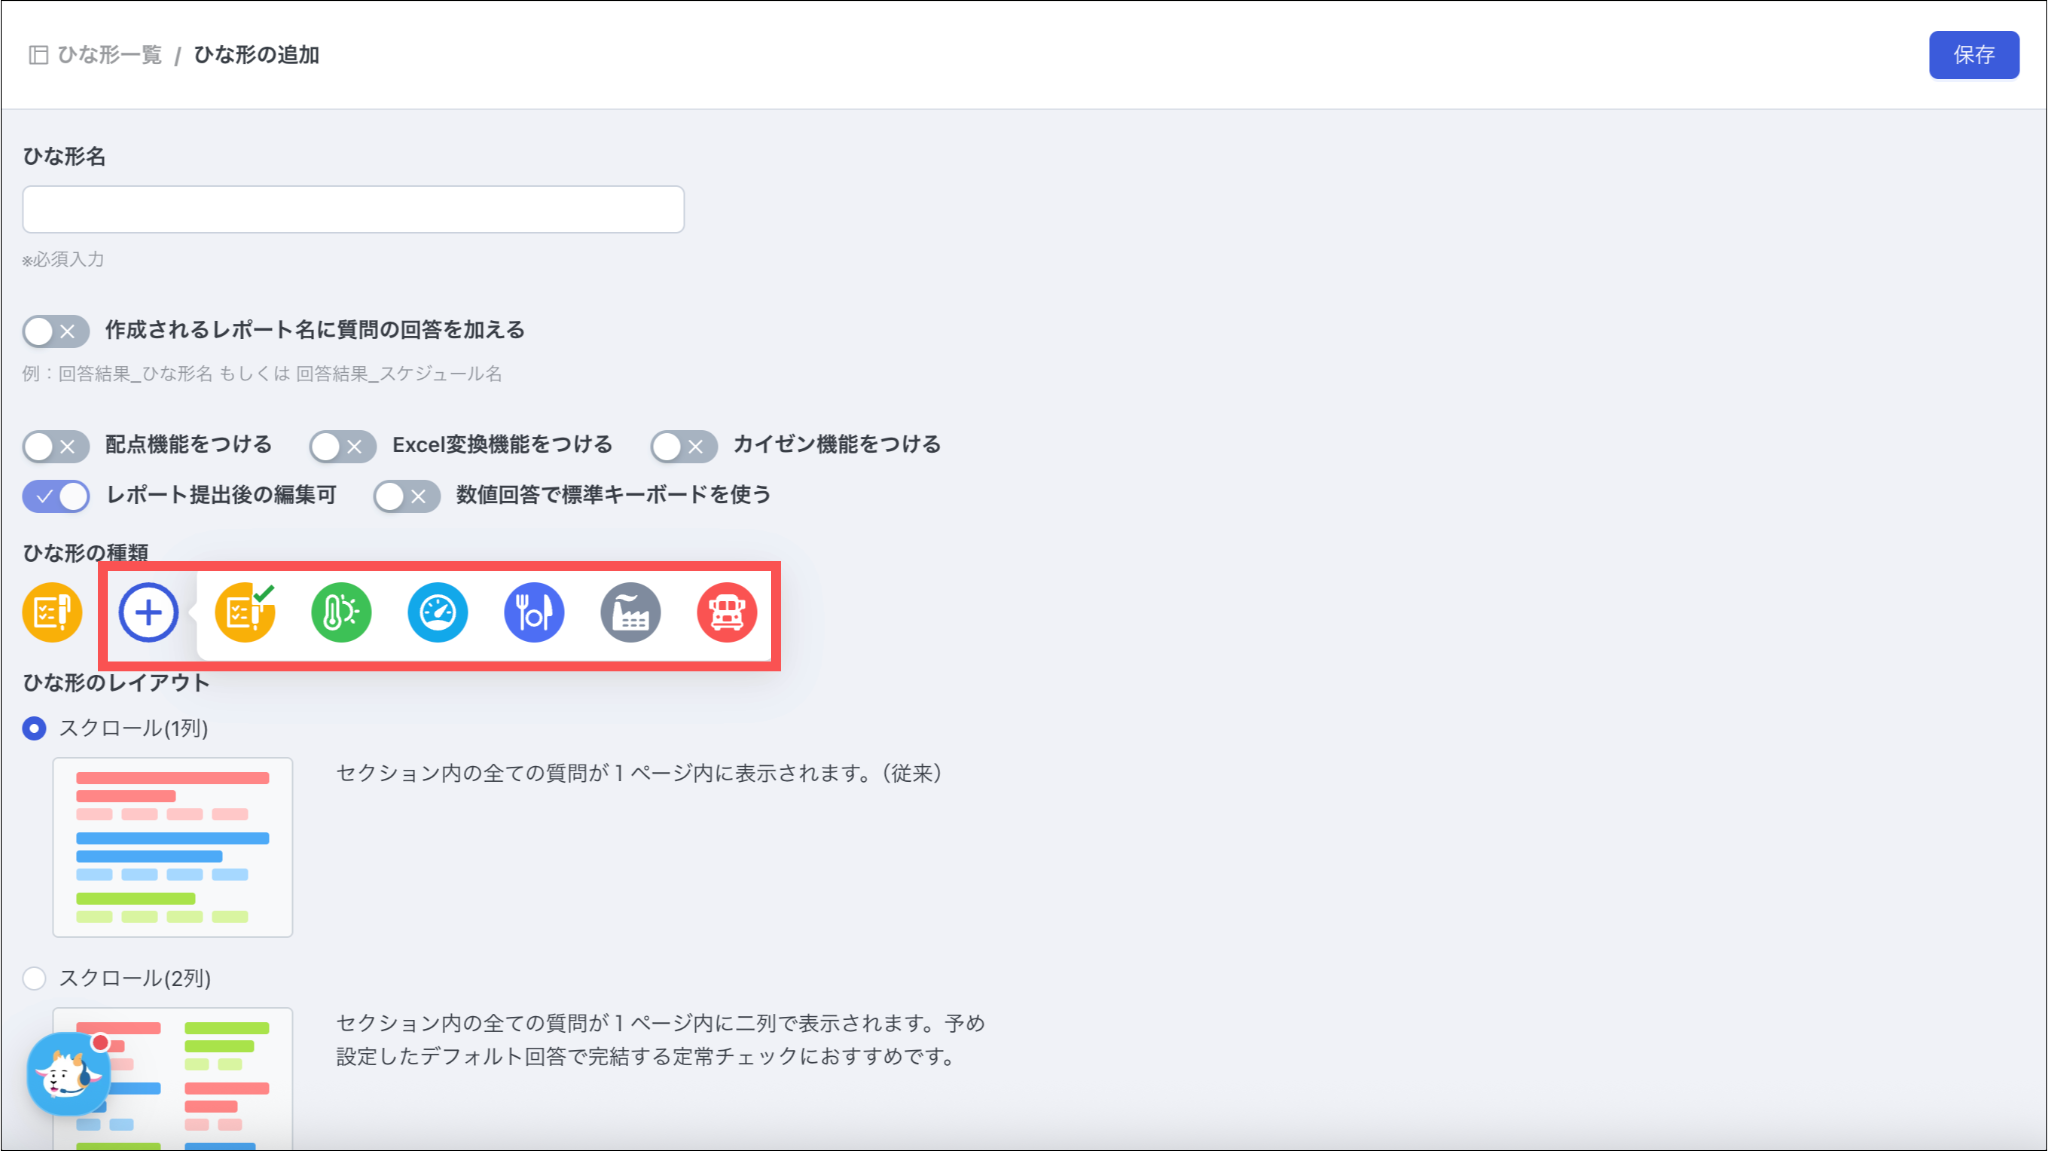Click the orange checklist template type icon
Screen dimensions: 2048x1151
coord(52,612)
